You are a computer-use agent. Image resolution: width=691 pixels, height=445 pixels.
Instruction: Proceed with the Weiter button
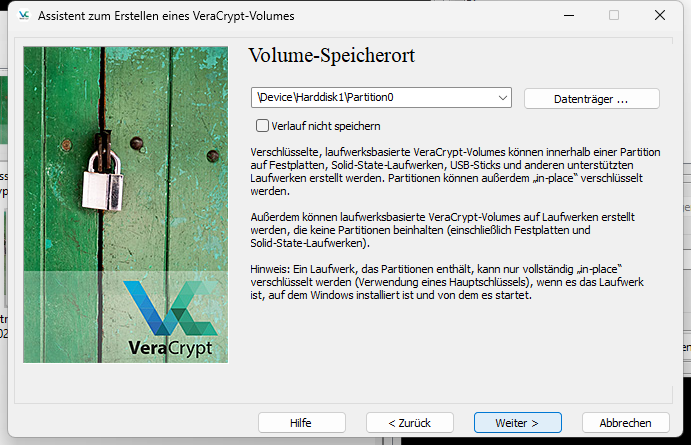point(517,423)
